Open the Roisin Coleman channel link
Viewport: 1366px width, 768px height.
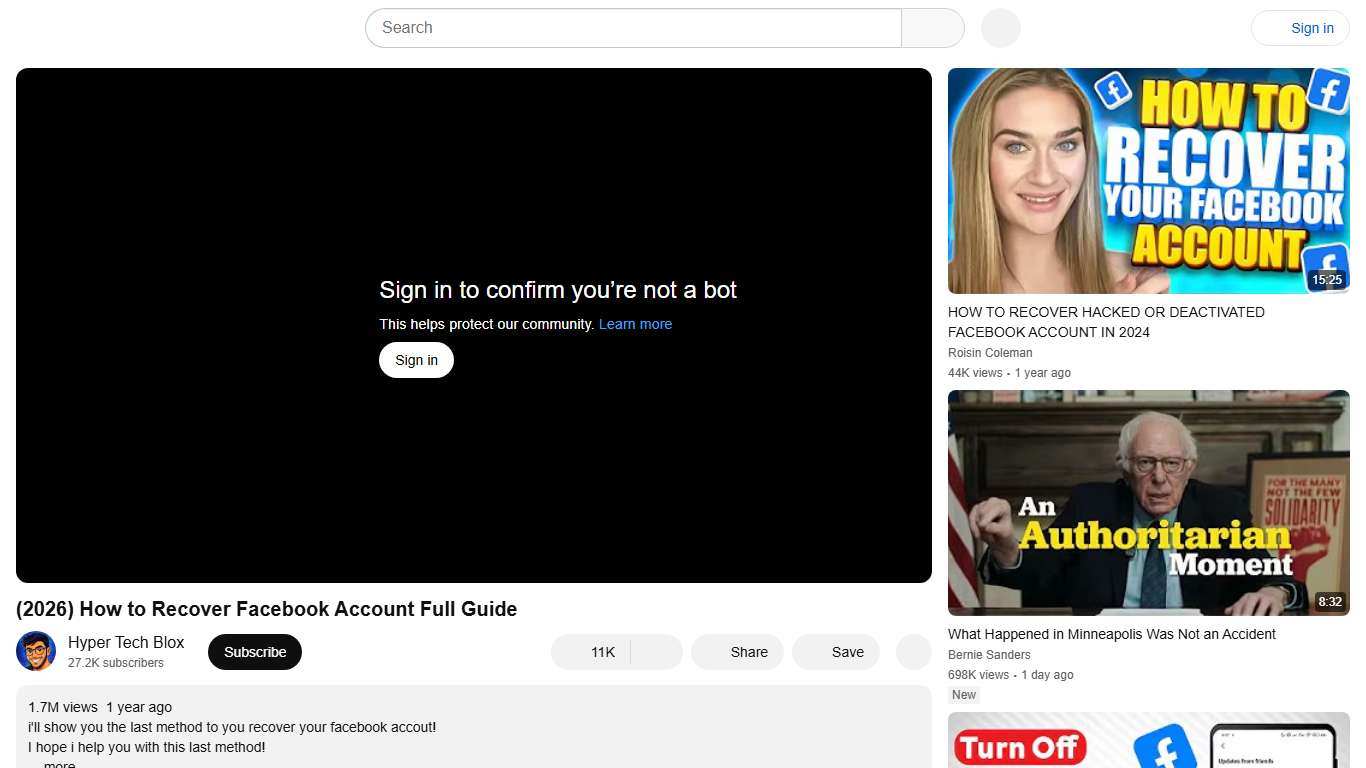(989, 352)
